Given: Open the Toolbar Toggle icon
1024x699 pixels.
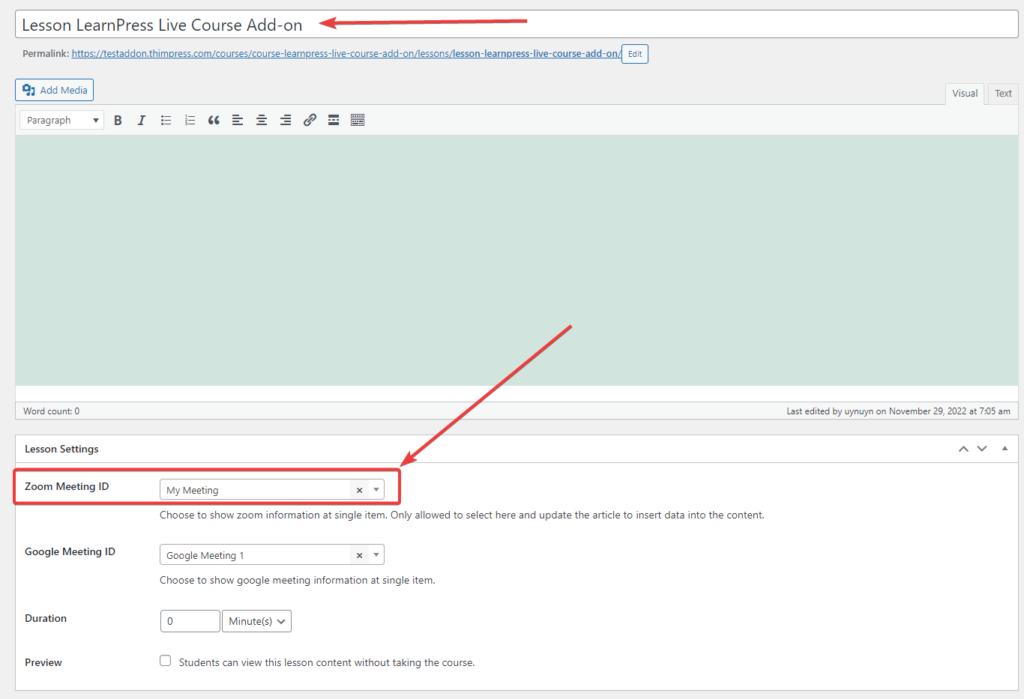Looking at the screenshot, I should click(357, 120).
